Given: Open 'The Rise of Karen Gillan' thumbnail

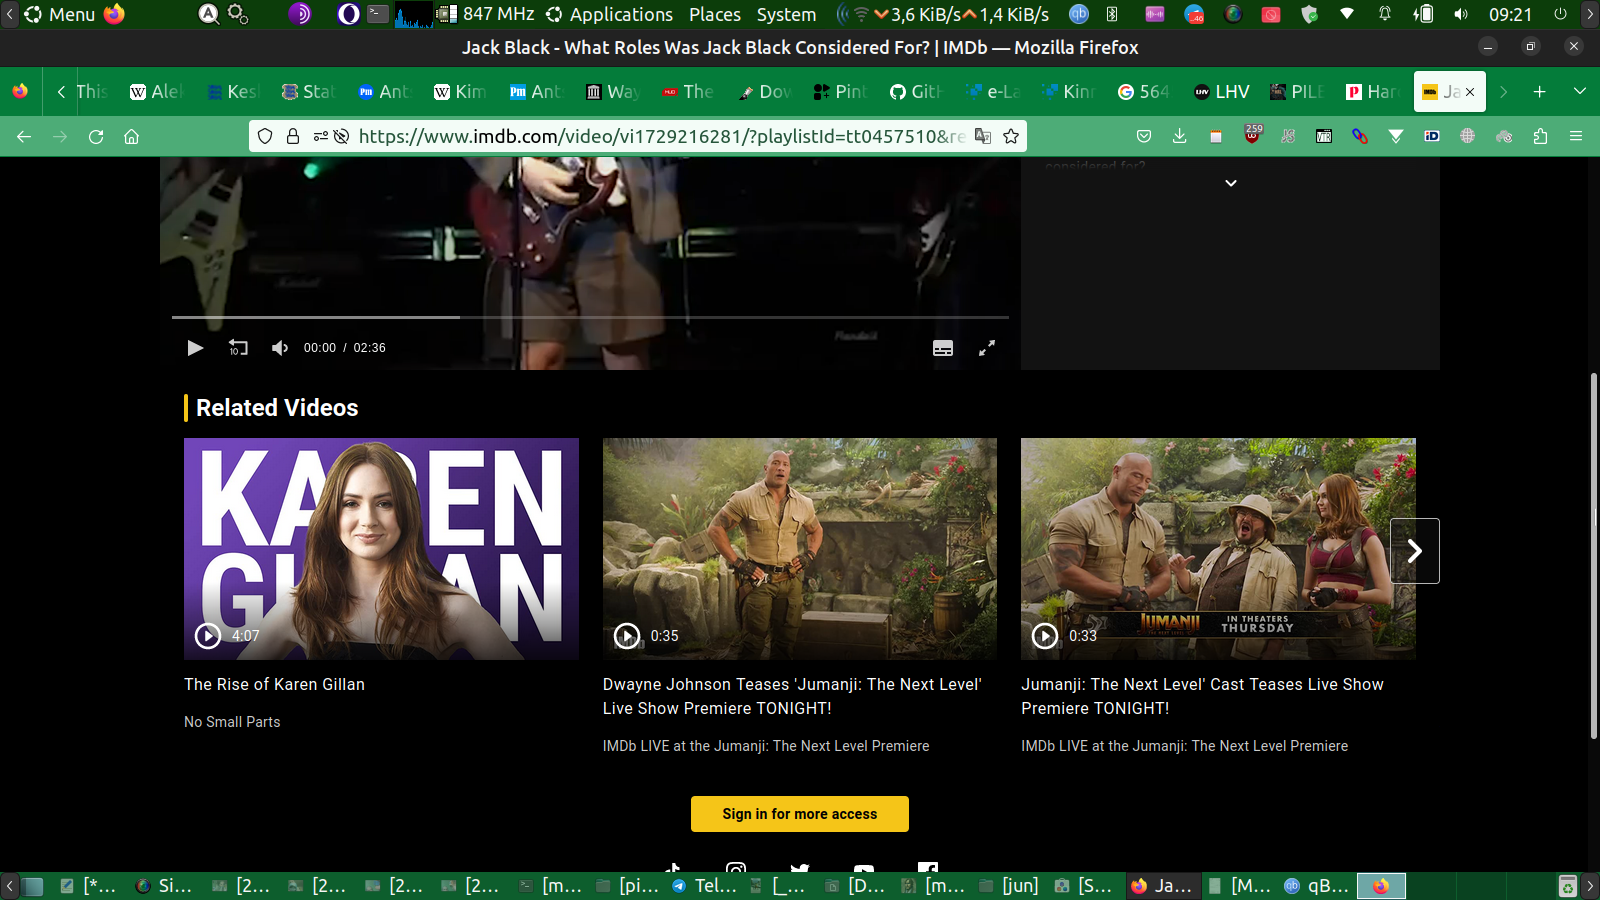Looking at the screenshot, I should [x=381, y=548].
